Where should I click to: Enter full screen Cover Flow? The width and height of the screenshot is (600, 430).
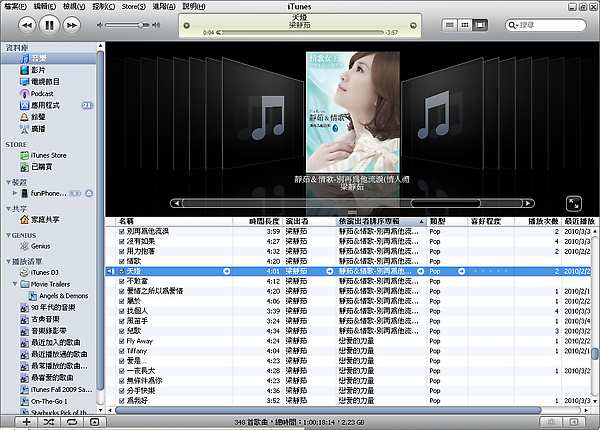[x=574, y=204]
